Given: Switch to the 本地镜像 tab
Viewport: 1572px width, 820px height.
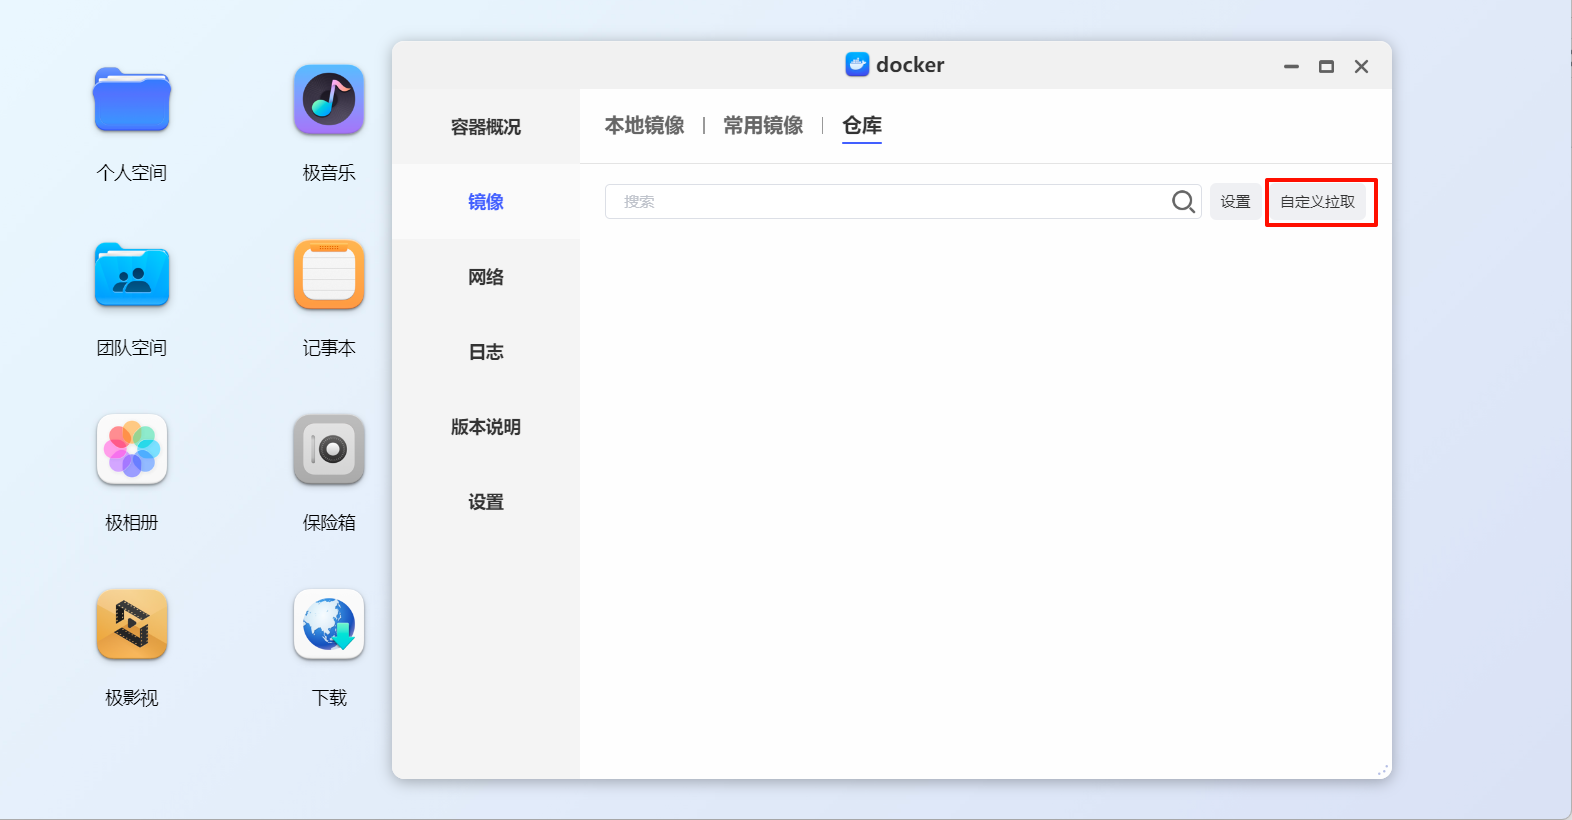Looking at the screenshot, I should [x=644, y=126].
